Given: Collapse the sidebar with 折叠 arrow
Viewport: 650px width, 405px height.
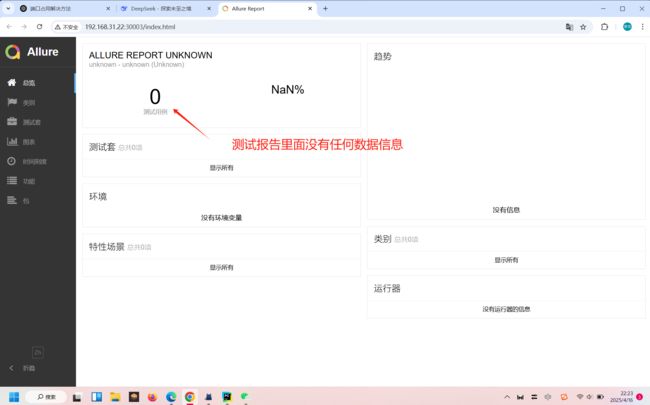Looking at the screenshot, I should (x=11, y=368).
